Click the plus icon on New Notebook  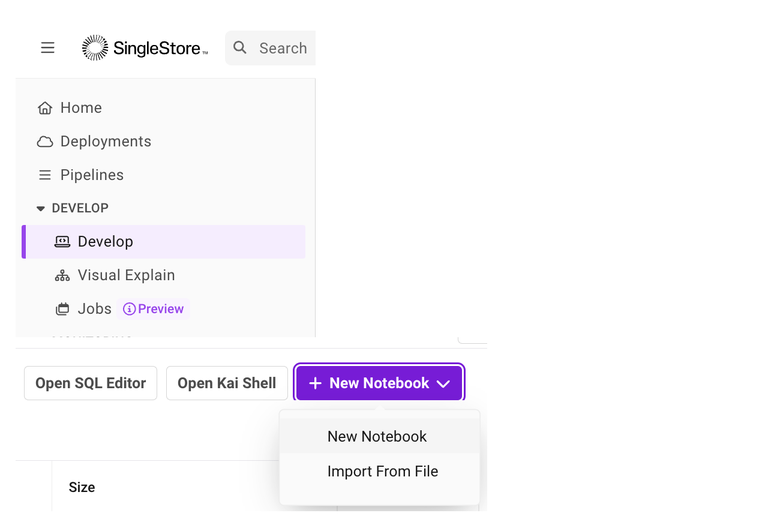pos(315,384)
